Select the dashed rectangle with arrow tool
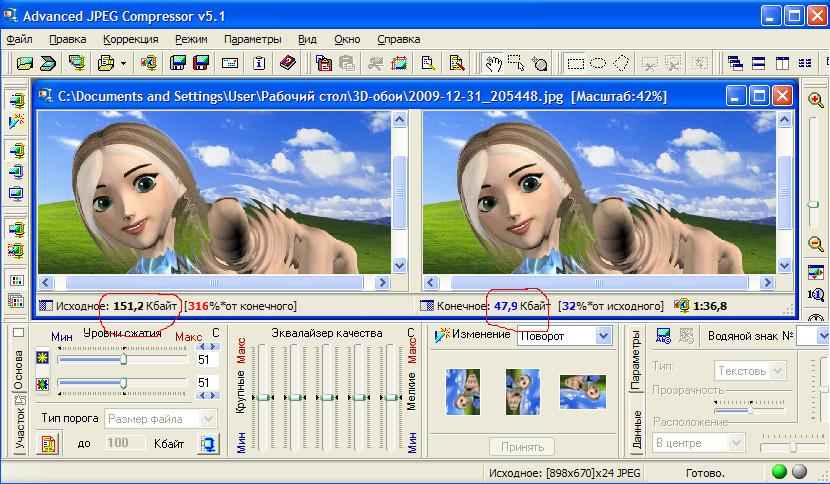The image size is (830, 484). coord(516,63)
